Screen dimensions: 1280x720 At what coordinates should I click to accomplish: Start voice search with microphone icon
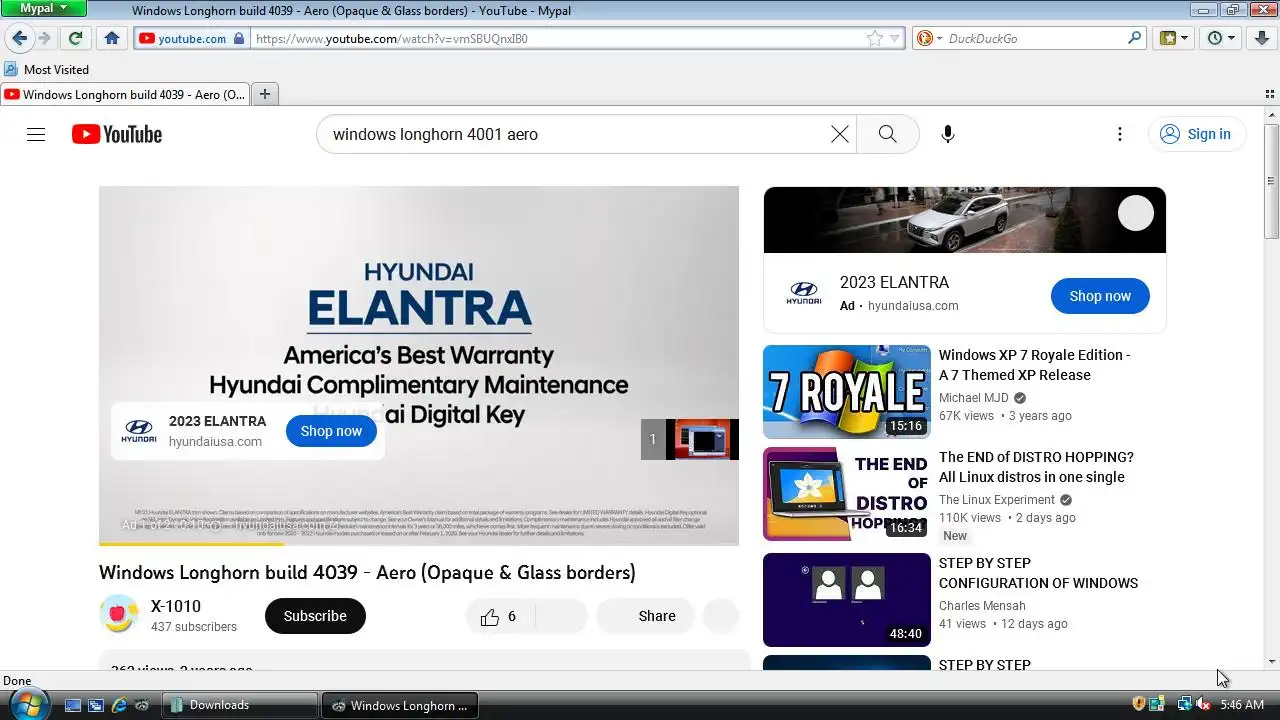948,134
